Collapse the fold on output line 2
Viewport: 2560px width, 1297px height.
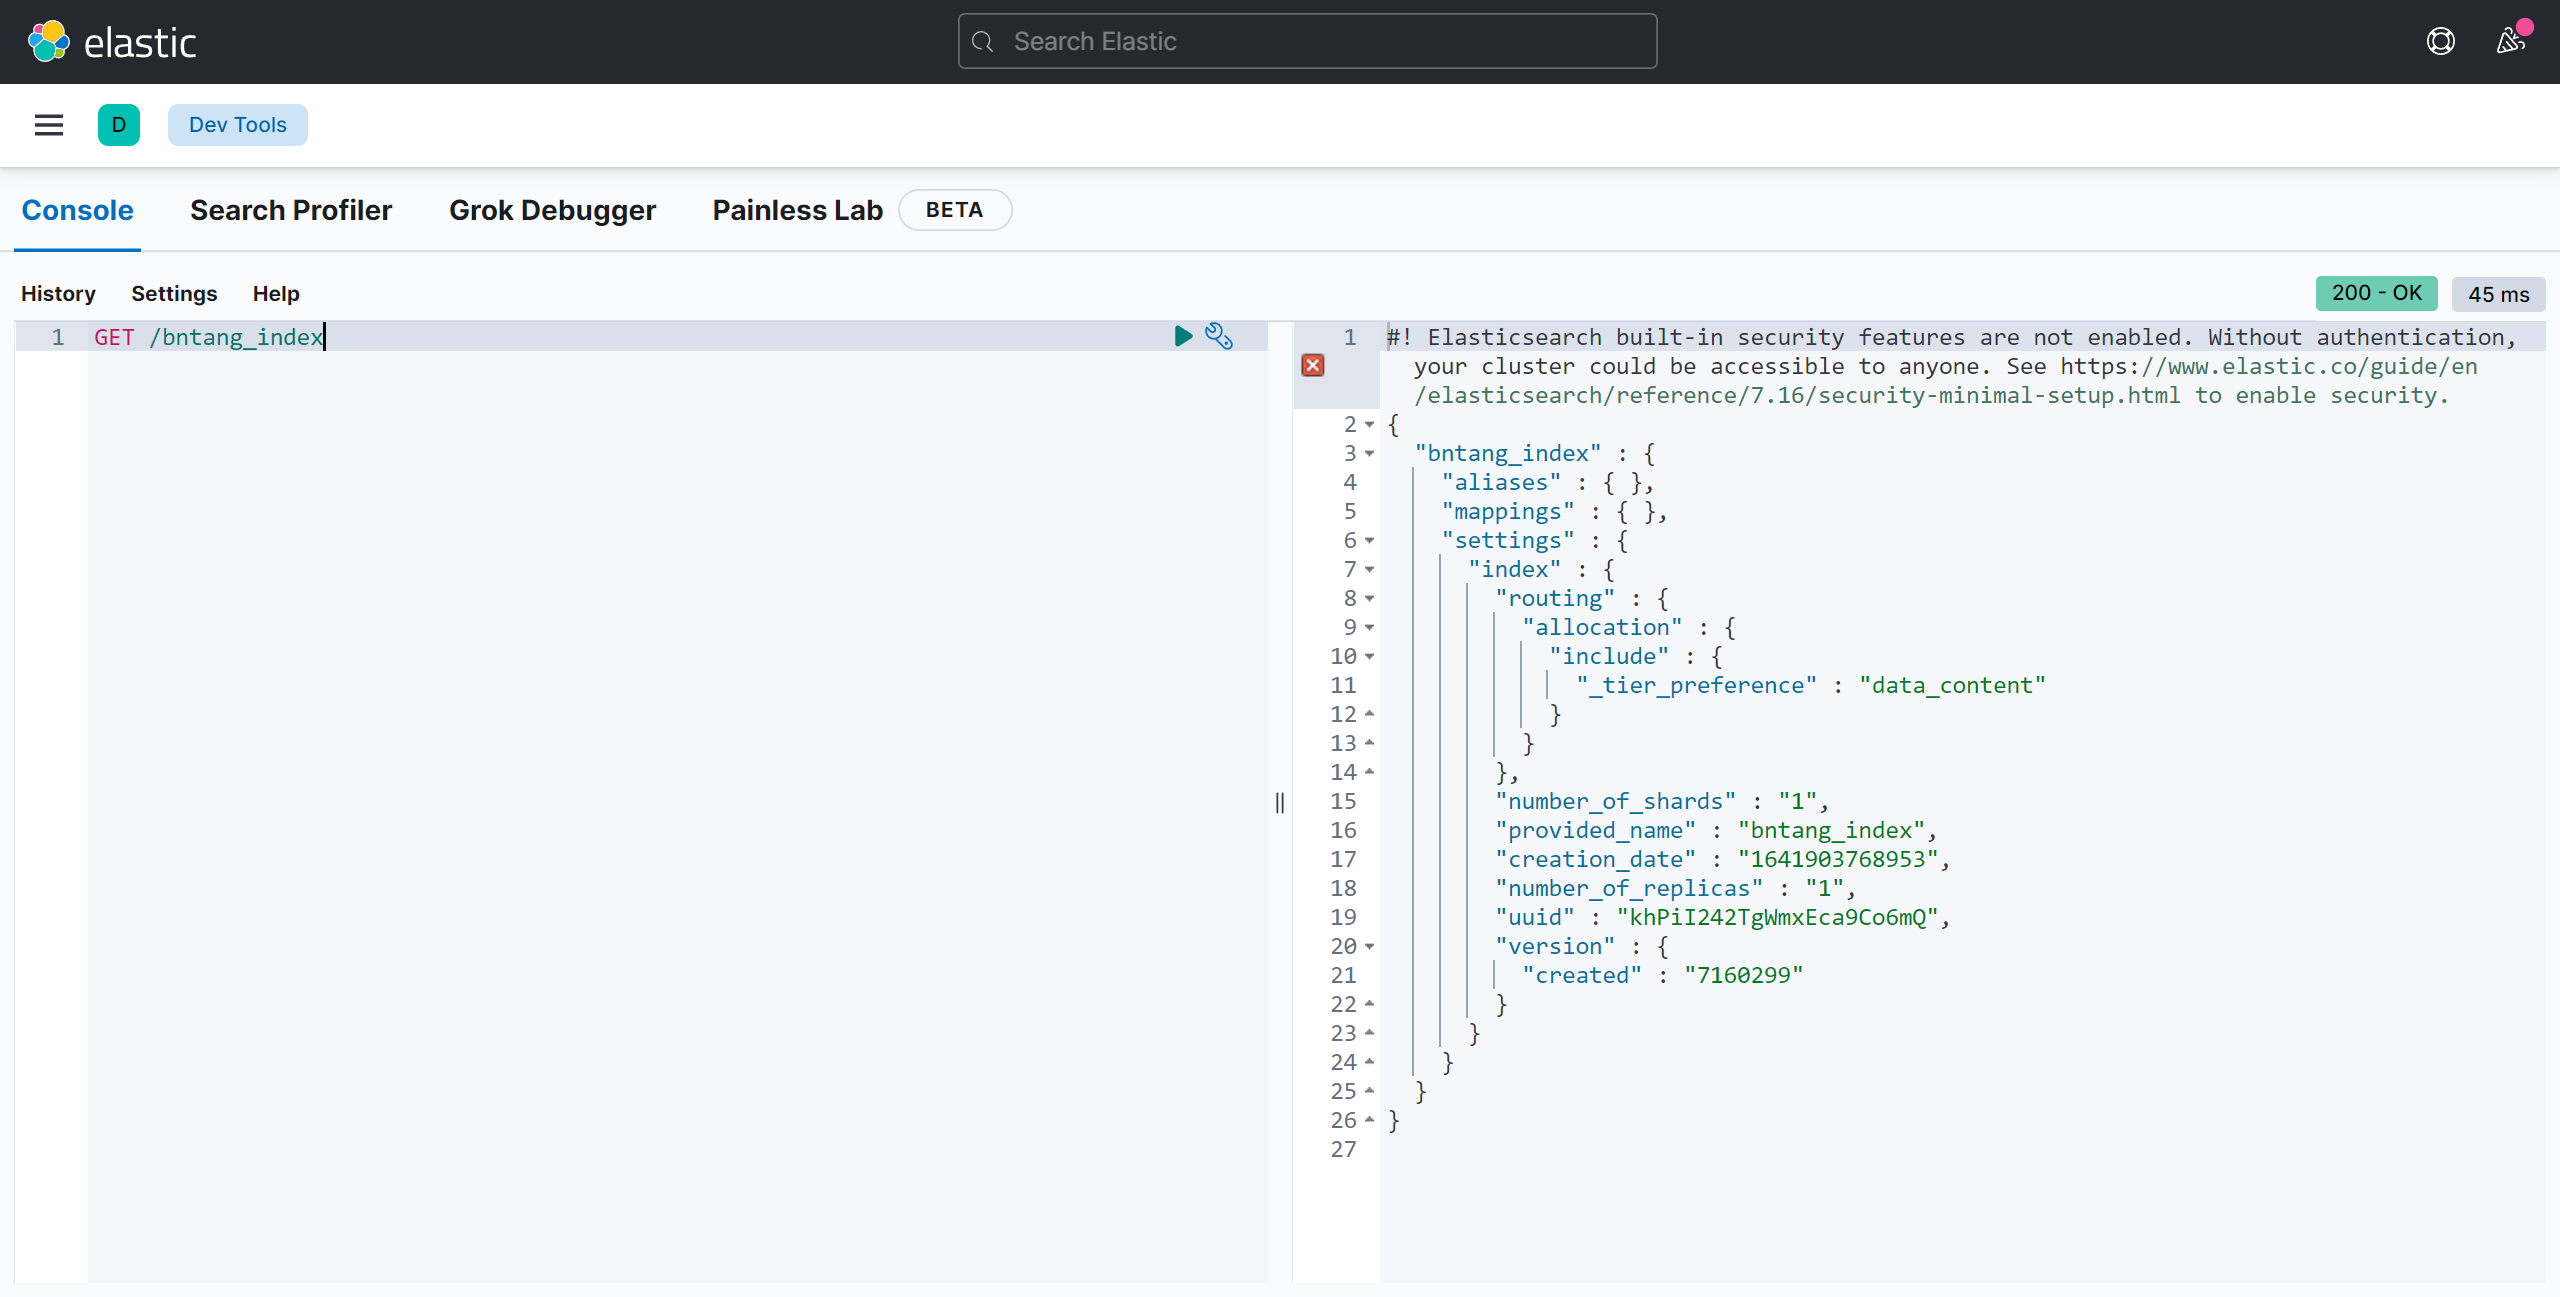(x=1370, y=424)
